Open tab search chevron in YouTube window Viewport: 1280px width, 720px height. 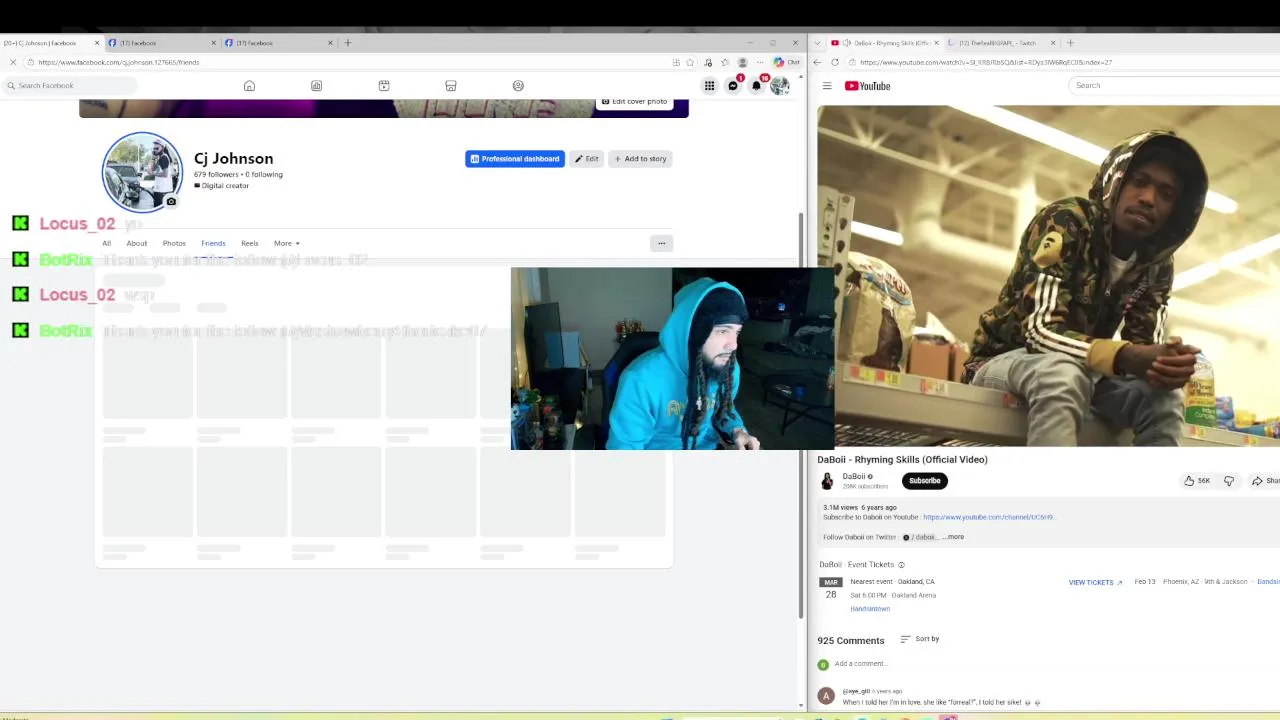[x=818, y=43]
